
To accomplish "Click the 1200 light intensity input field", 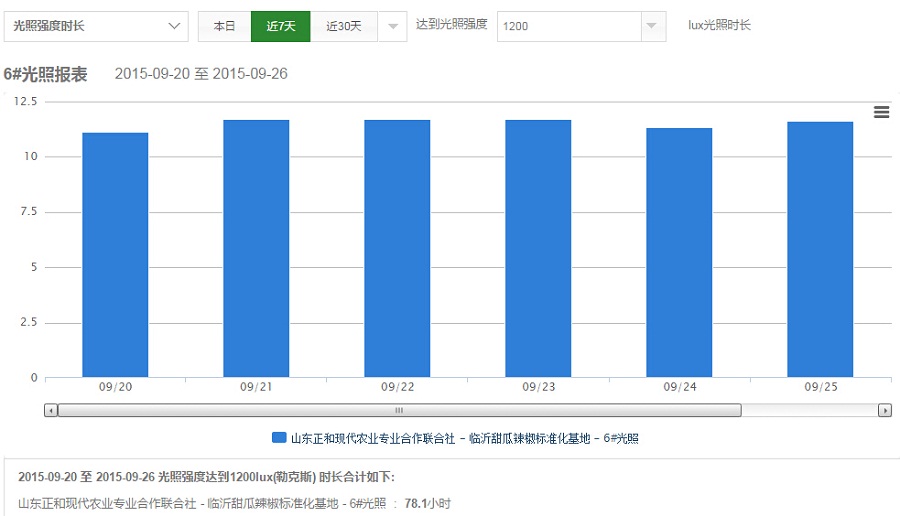I will [567, 26].
